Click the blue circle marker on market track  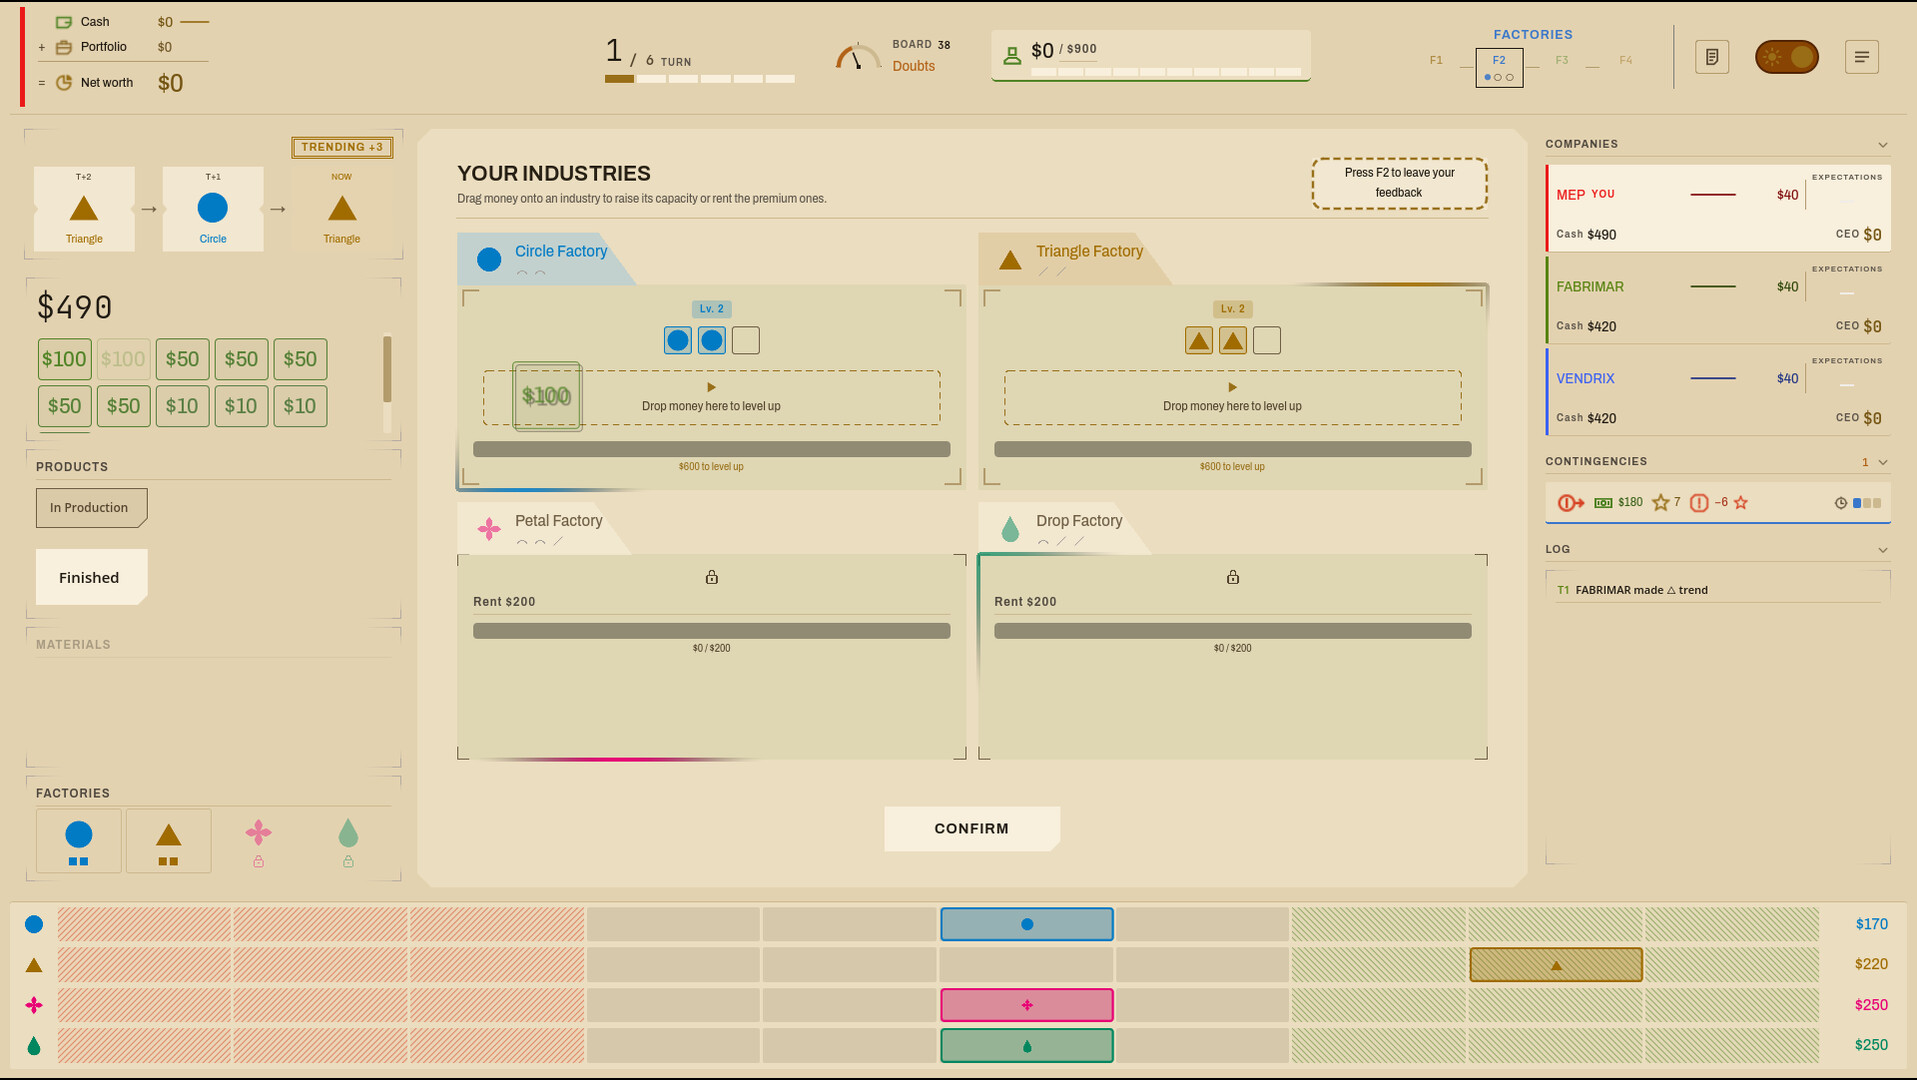pyautogui.click(x=1027, y=924)
